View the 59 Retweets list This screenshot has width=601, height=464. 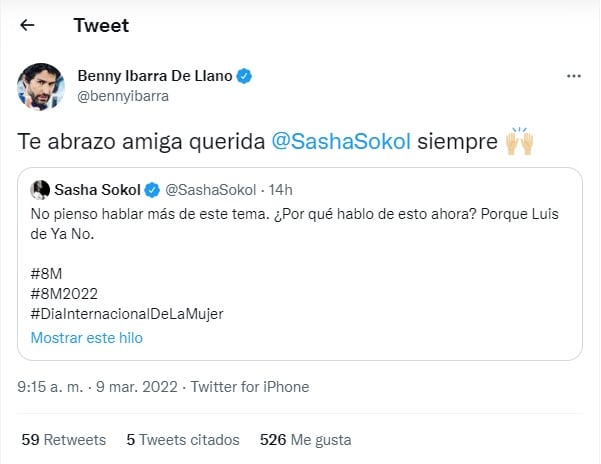click(64, 439)
